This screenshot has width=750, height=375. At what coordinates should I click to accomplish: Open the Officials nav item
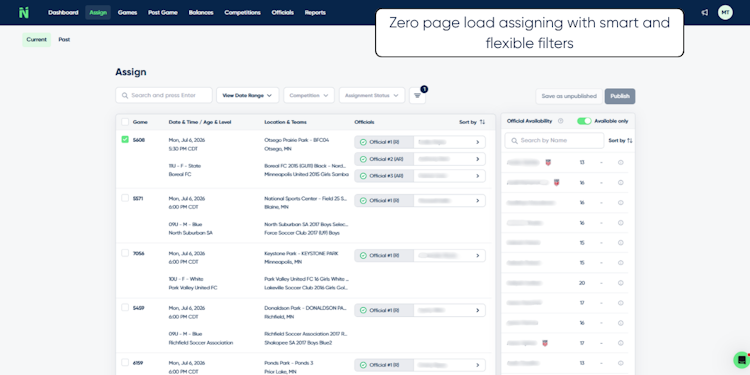tap(283, 12)
